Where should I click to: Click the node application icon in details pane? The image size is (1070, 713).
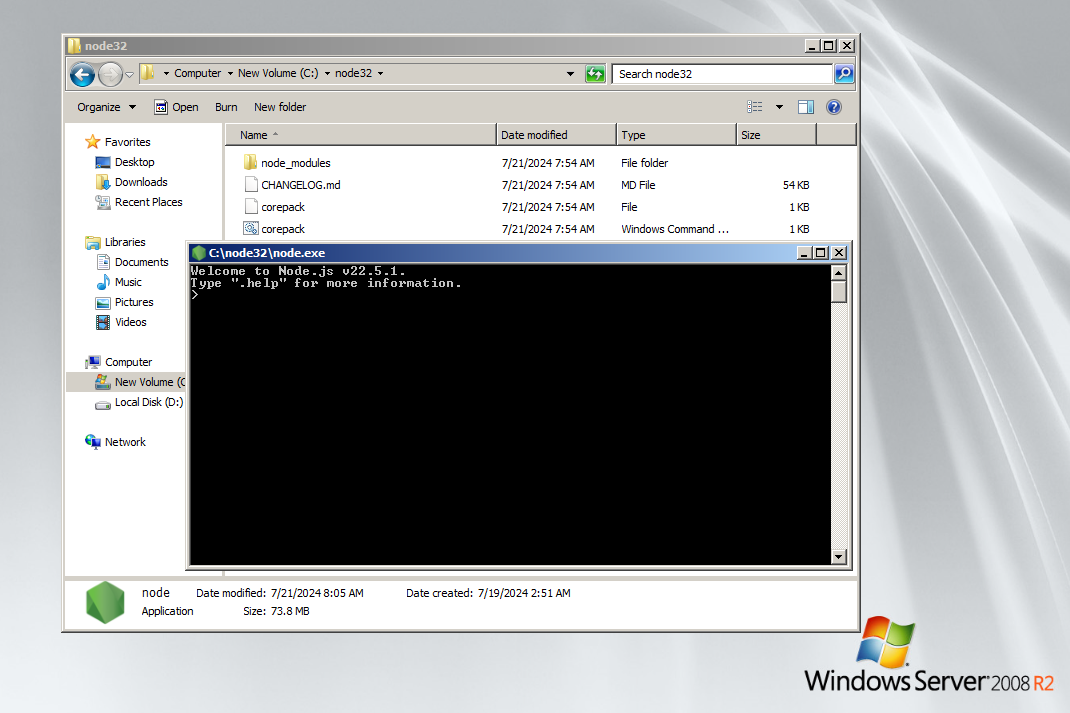105,602
